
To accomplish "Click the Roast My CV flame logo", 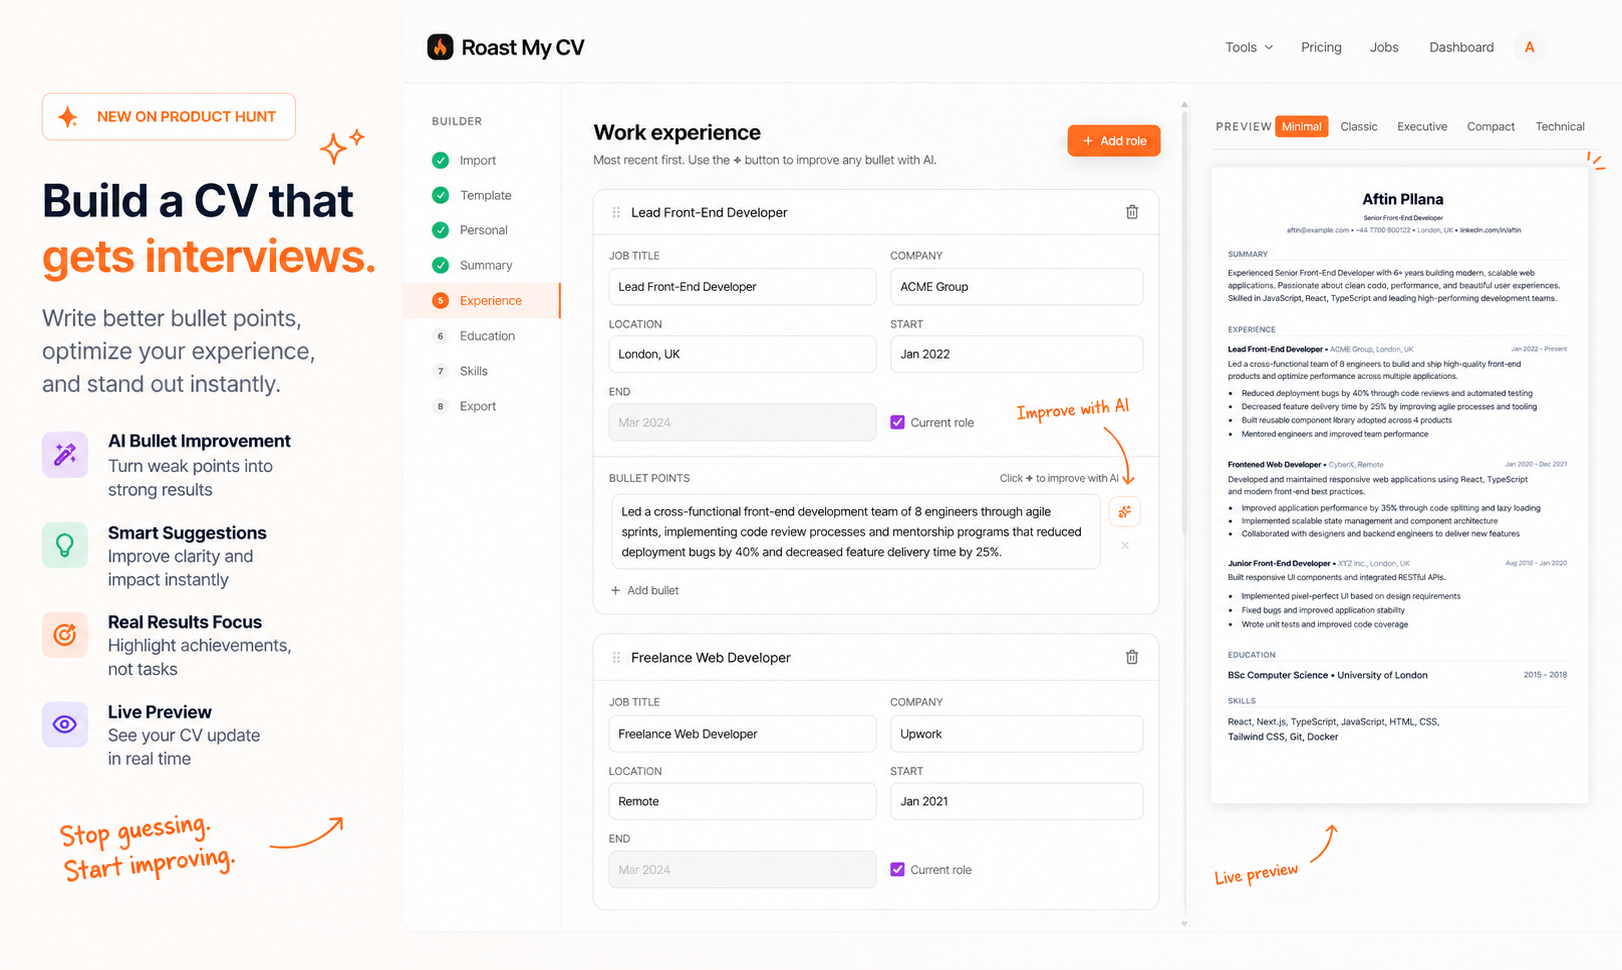I will click(x=440, y=47).
